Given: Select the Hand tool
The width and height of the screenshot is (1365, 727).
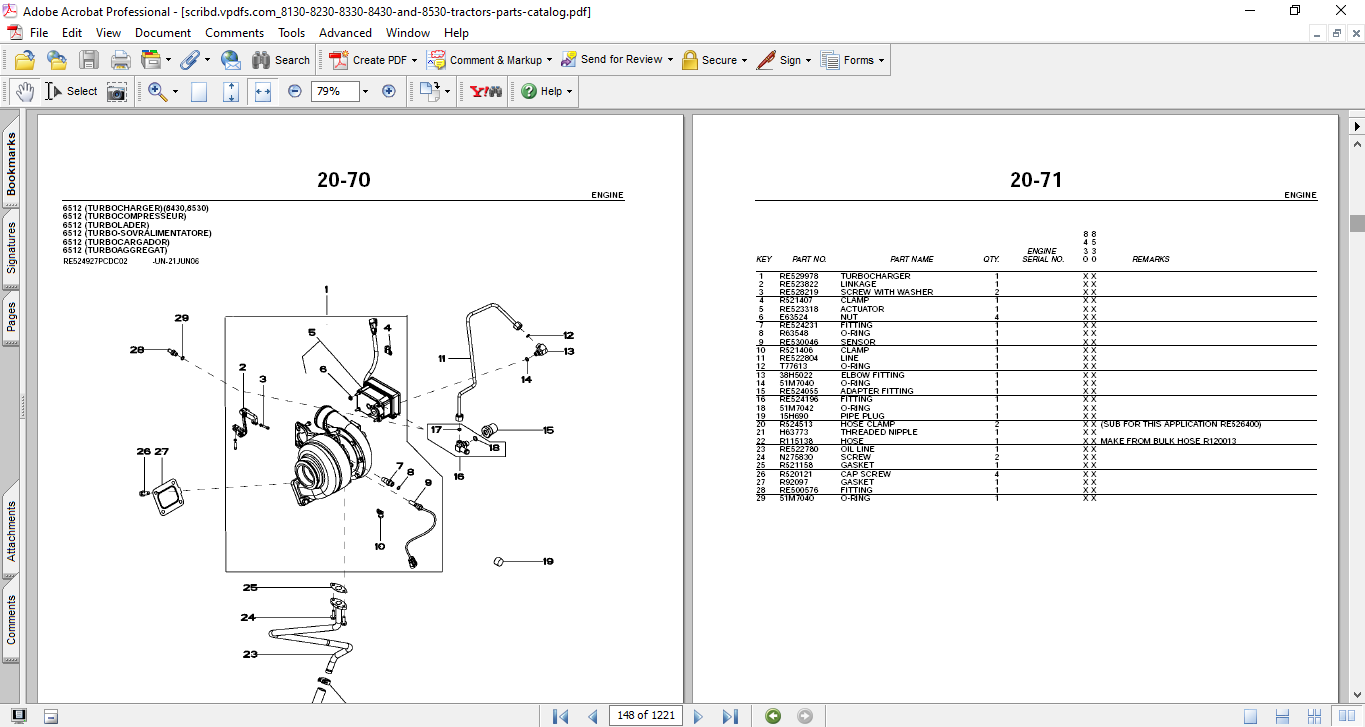Looking at the screenshot, I should [25, 91].
